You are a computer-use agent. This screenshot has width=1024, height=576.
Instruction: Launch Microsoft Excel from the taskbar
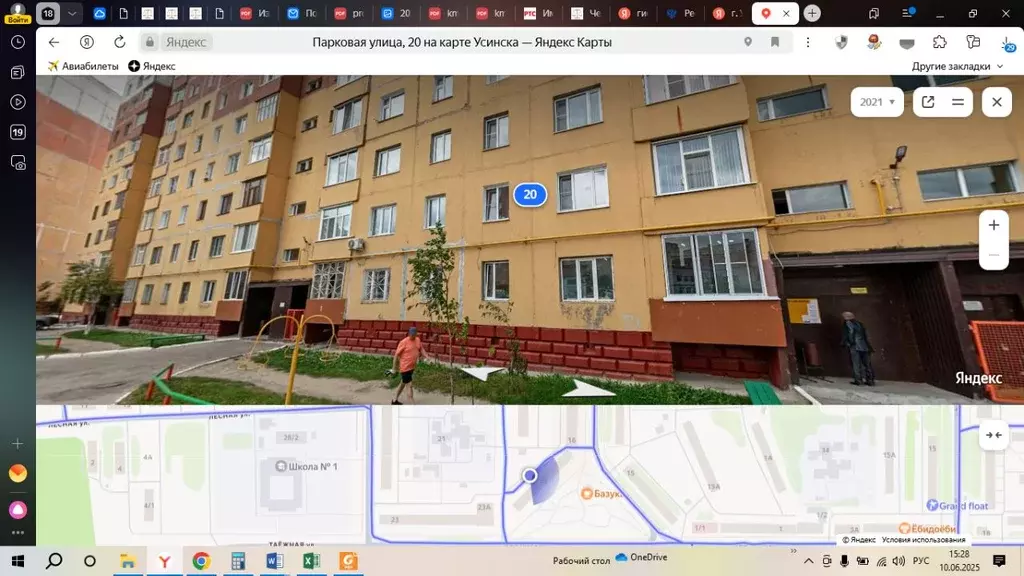[x=311, y=560]
